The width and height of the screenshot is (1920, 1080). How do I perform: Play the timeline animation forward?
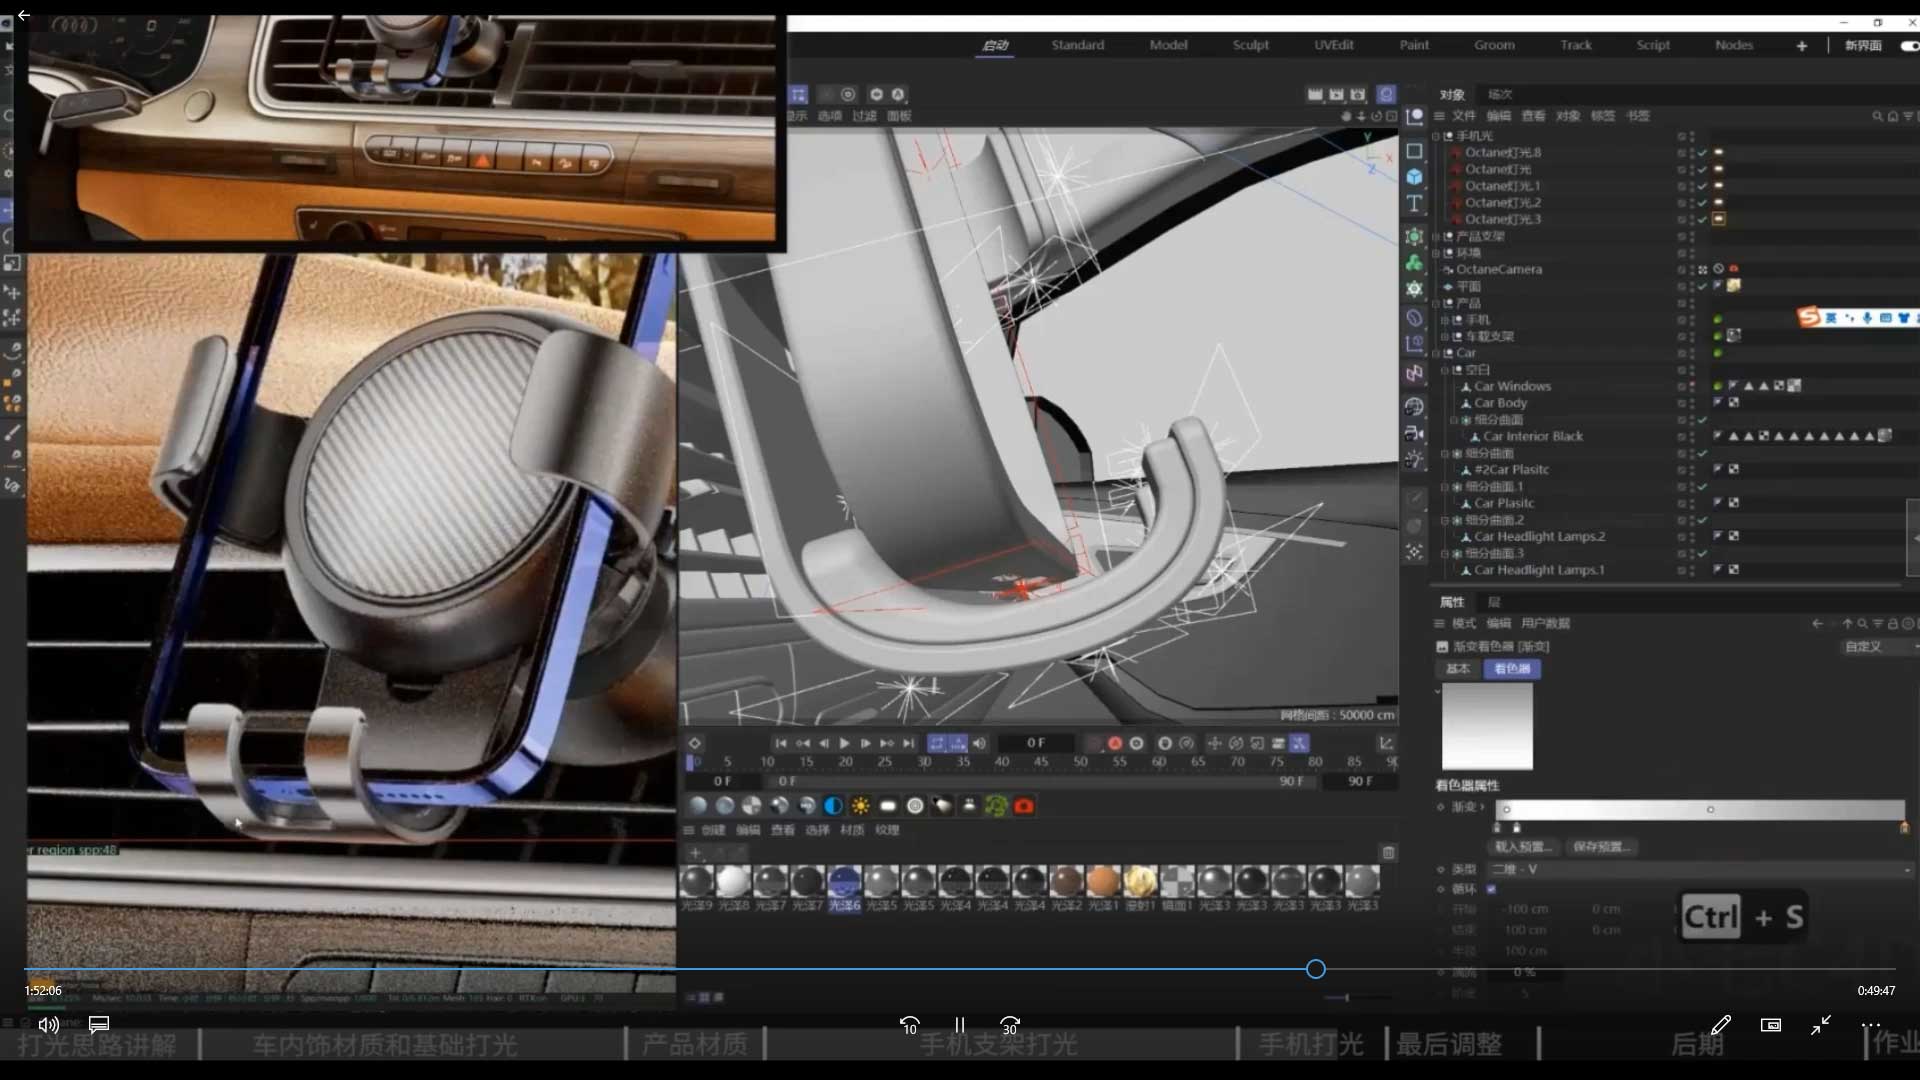[x=845, y=743]
